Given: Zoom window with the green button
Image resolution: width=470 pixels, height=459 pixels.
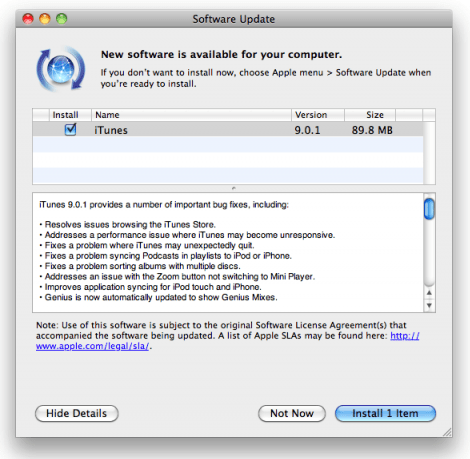Looking at the screenshot, I should tap(61, 19).
